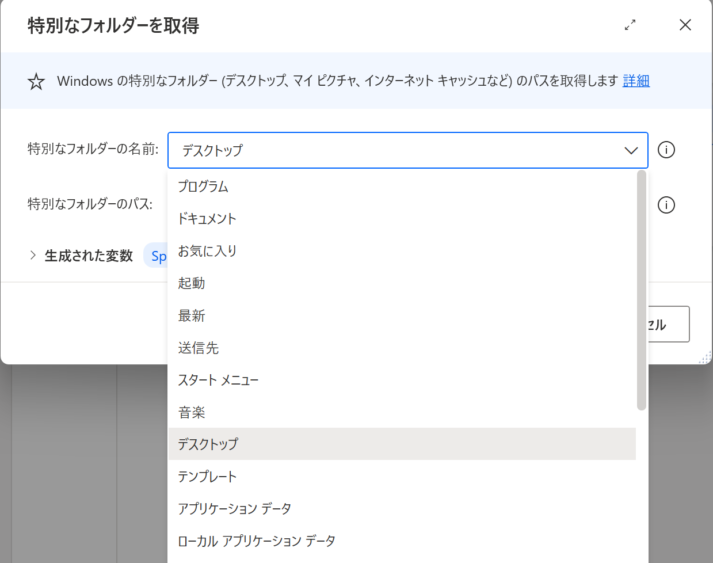Choose お気に入り in the folder list
The image size is (713, 563).
coord(402,251)
